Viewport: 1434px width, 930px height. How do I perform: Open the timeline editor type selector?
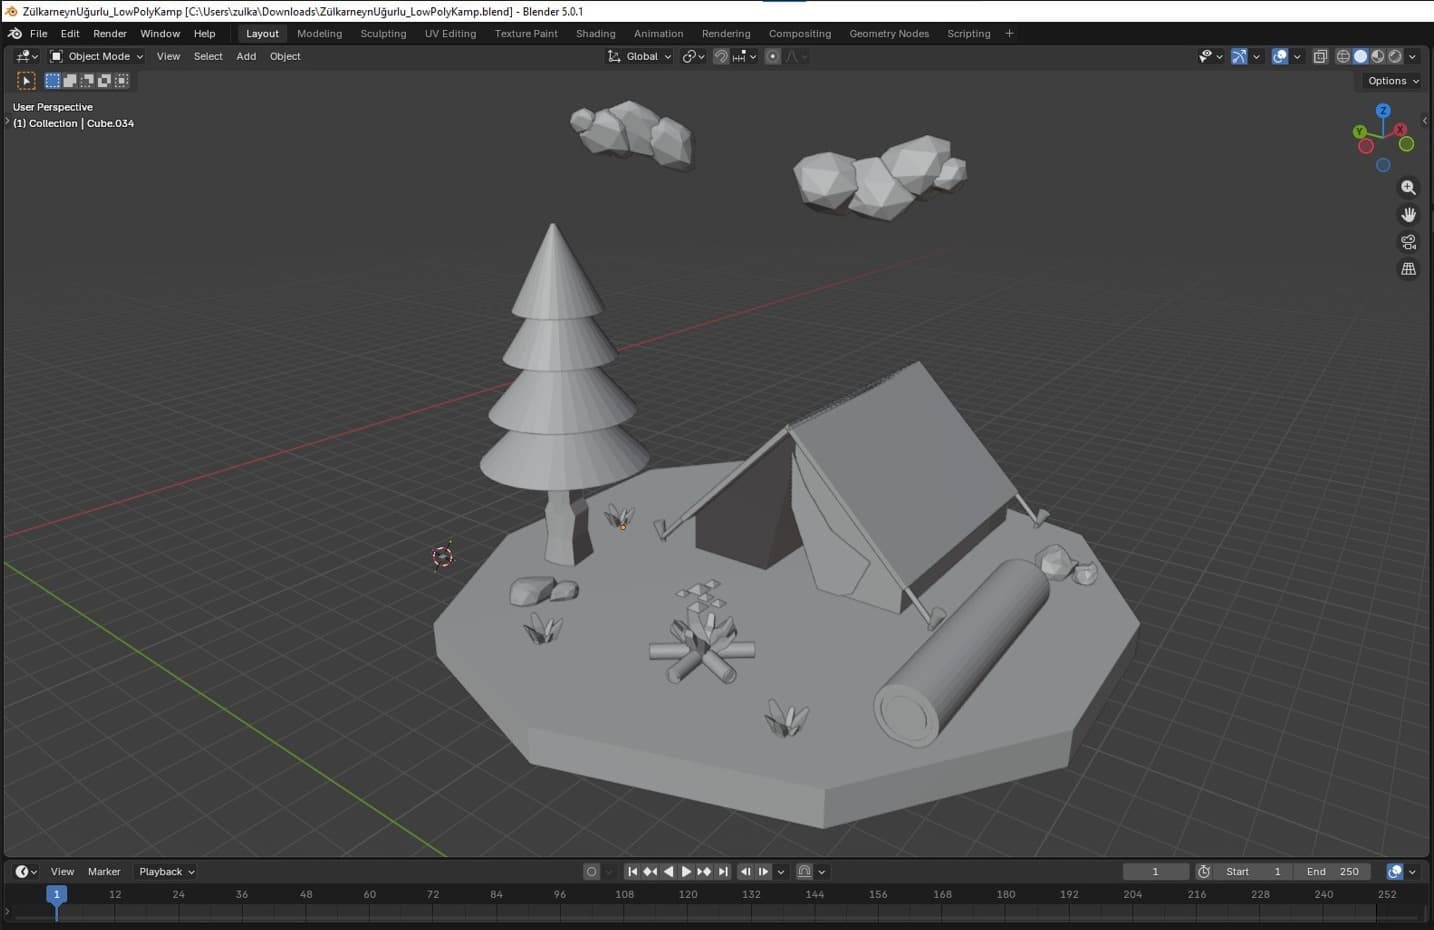pos(27,871)
